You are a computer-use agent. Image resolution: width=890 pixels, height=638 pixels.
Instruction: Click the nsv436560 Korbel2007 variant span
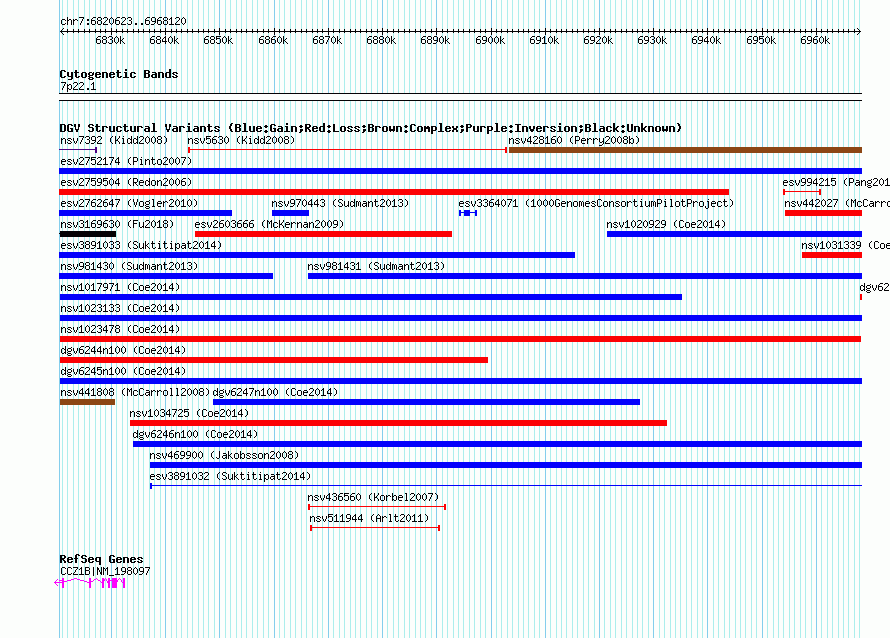(376, 507)
